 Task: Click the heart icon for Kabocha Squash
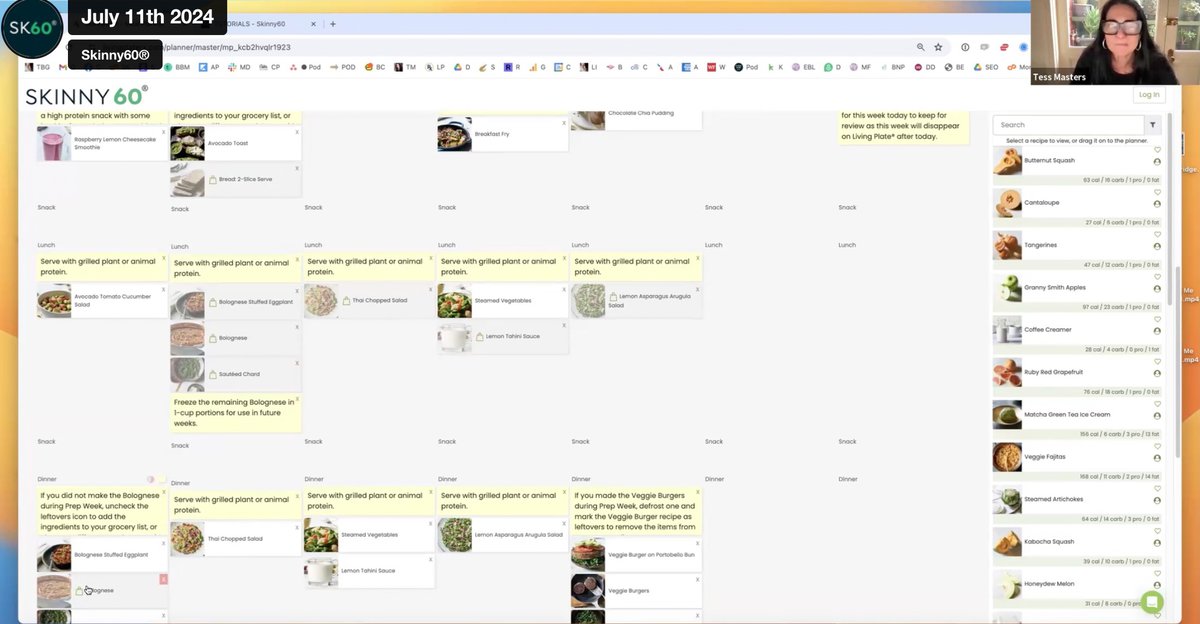(x=1157, y=531)
